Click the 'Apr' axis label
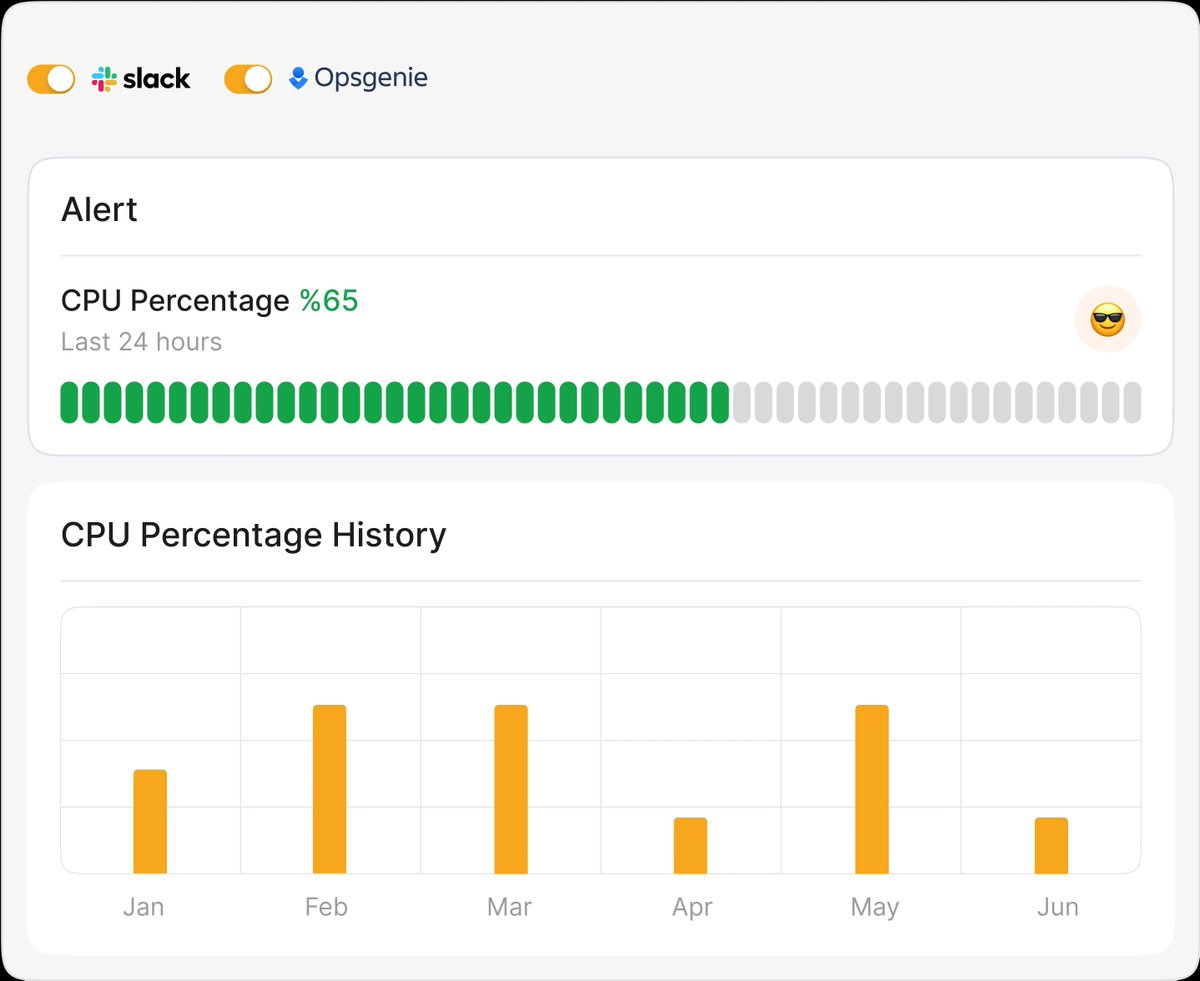 [x=692, y=908]
